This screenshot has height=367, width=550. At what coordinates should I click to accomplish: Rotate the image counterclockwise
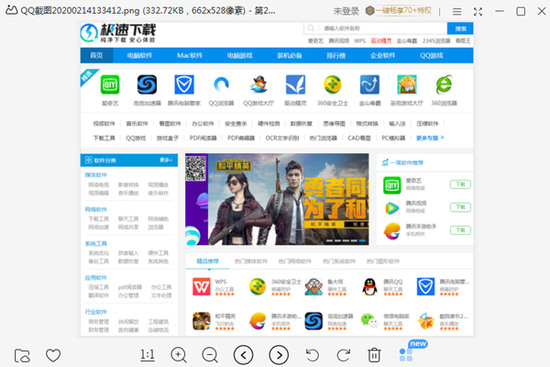[x=312, y=355]
